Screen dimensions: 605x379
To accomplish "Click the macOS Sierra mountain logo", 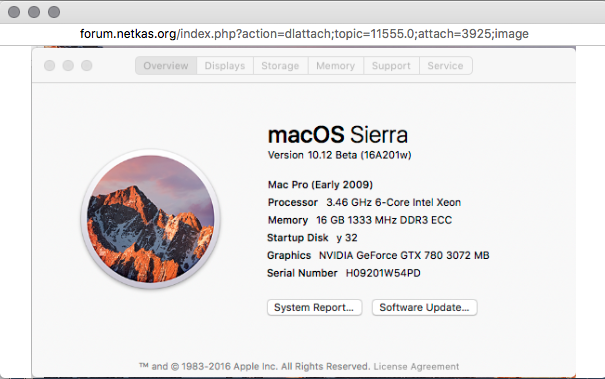I will 150,219.
